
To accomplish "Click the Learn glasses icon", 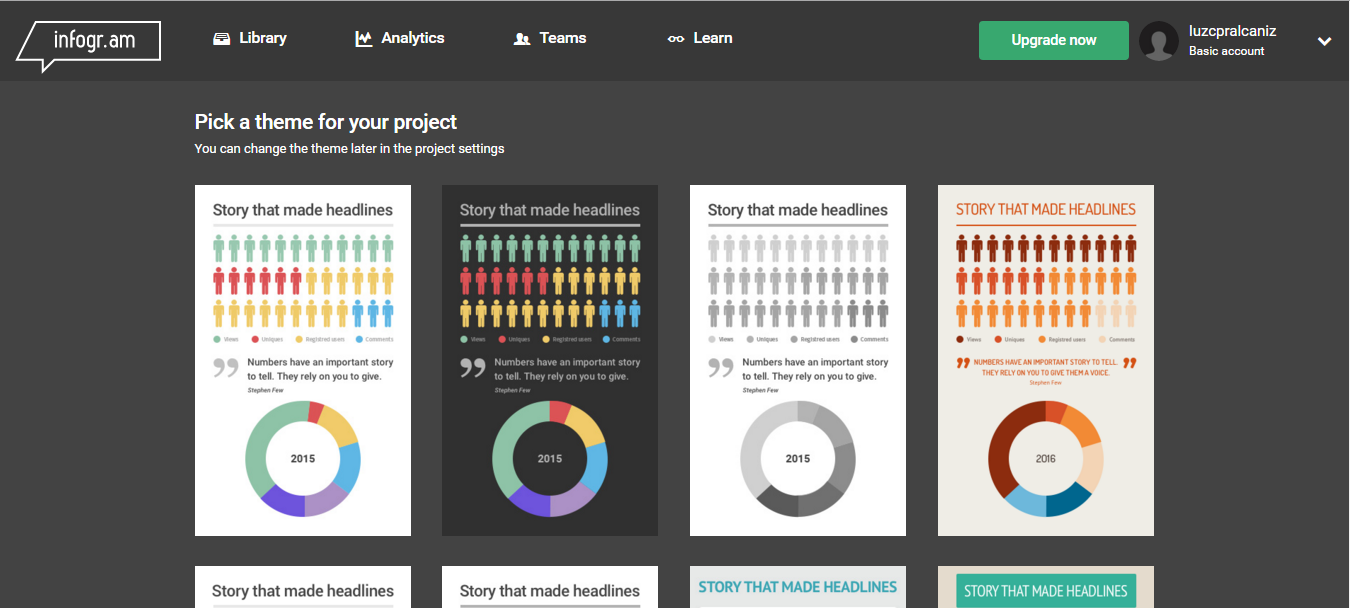I will tap(676, 39).
